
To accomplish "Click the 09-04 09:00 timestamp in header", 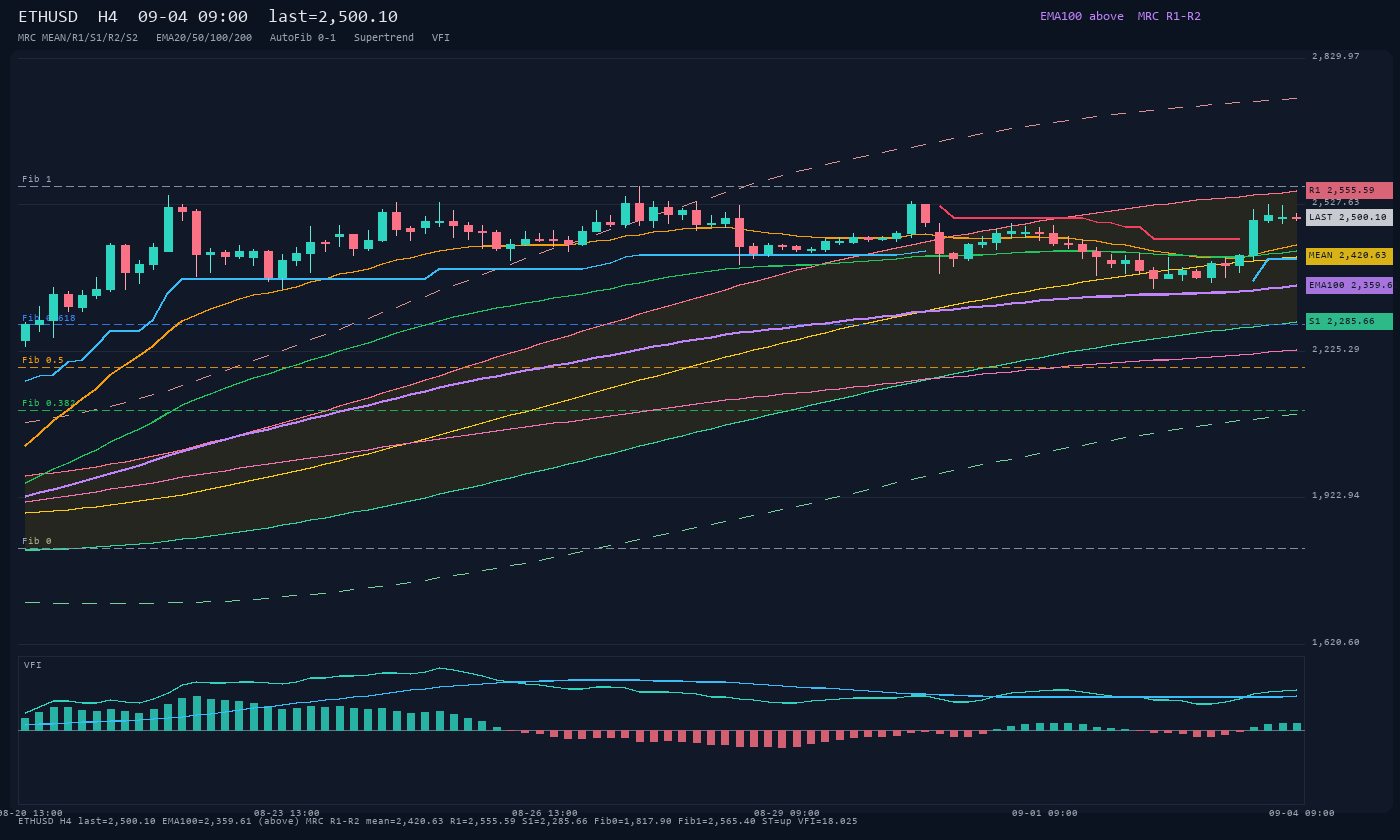I will point(193,17).
